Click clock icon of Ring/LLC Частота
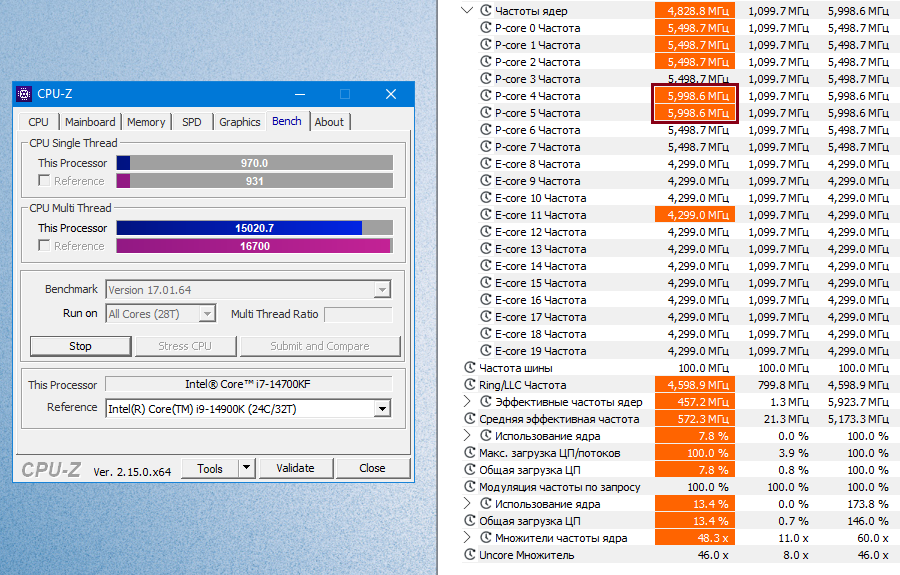 click(470, 384)
